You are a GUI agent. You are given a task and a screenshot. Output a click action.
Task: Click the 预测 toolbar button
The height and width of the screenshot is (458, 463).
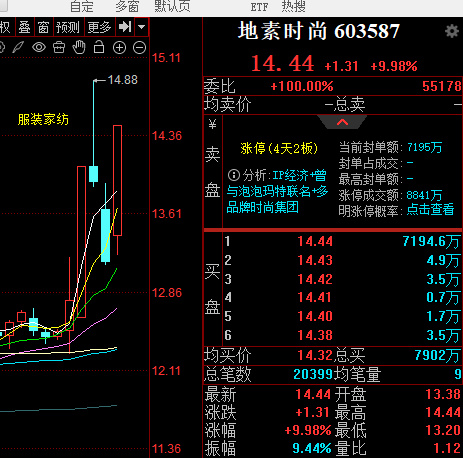68,27
